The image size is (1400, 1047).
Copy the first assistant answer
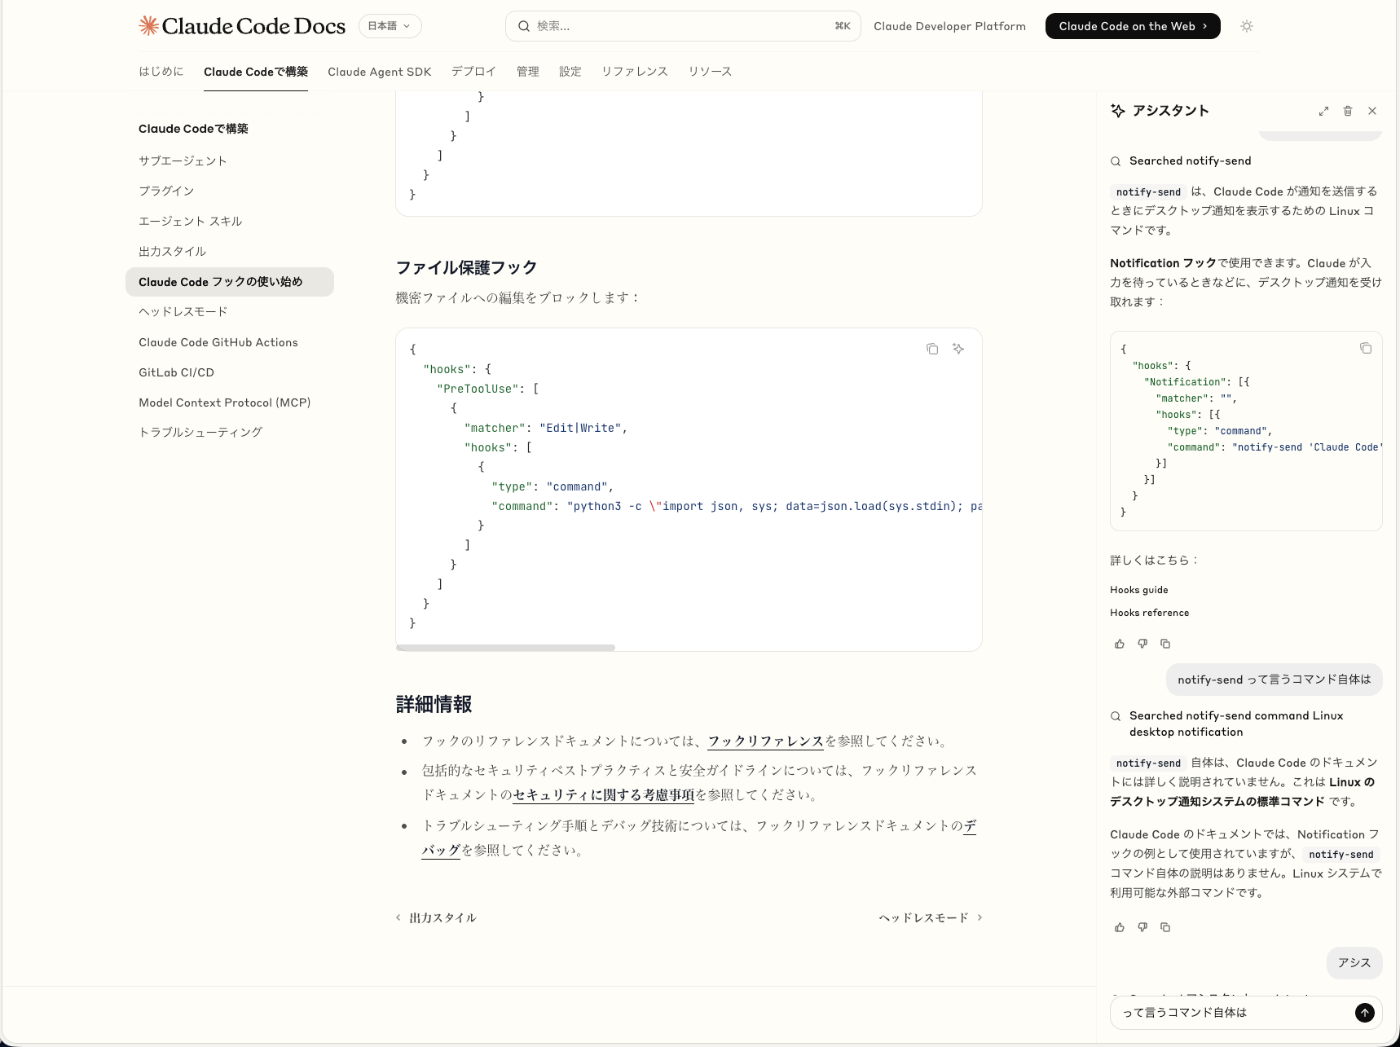tap(1165, 644)
